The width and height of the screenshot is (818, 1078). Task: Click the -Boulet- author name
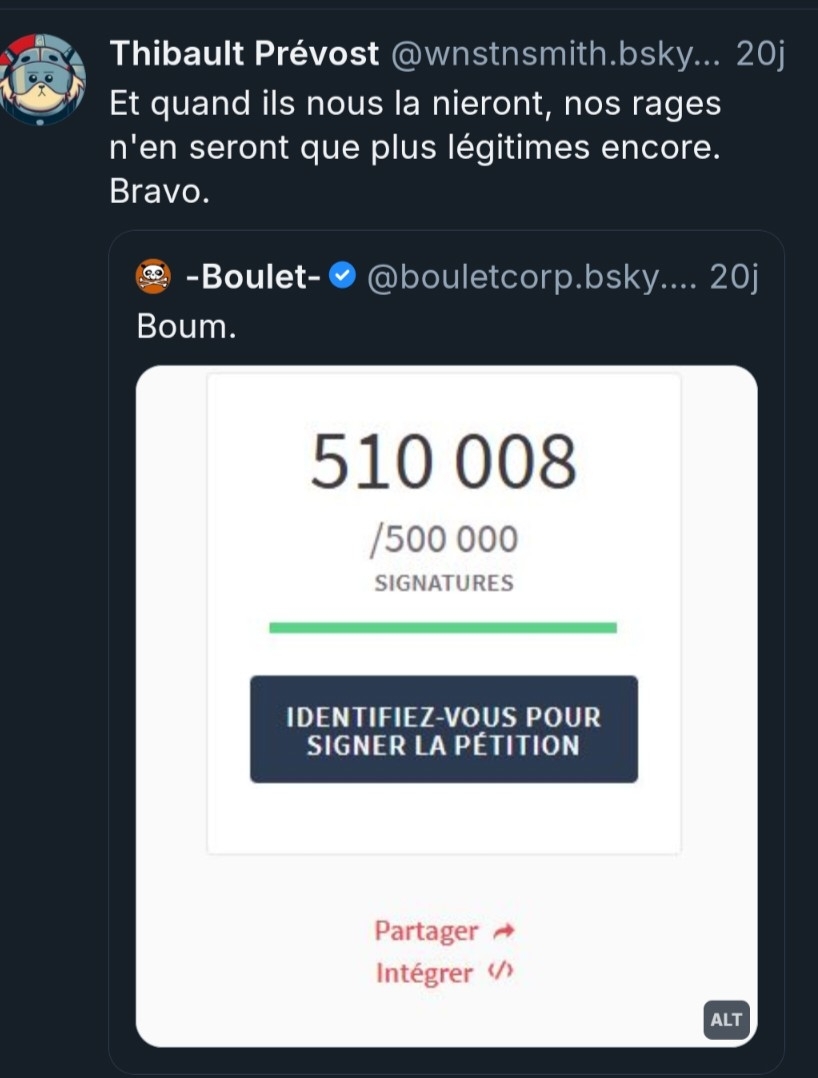point(252,277)
